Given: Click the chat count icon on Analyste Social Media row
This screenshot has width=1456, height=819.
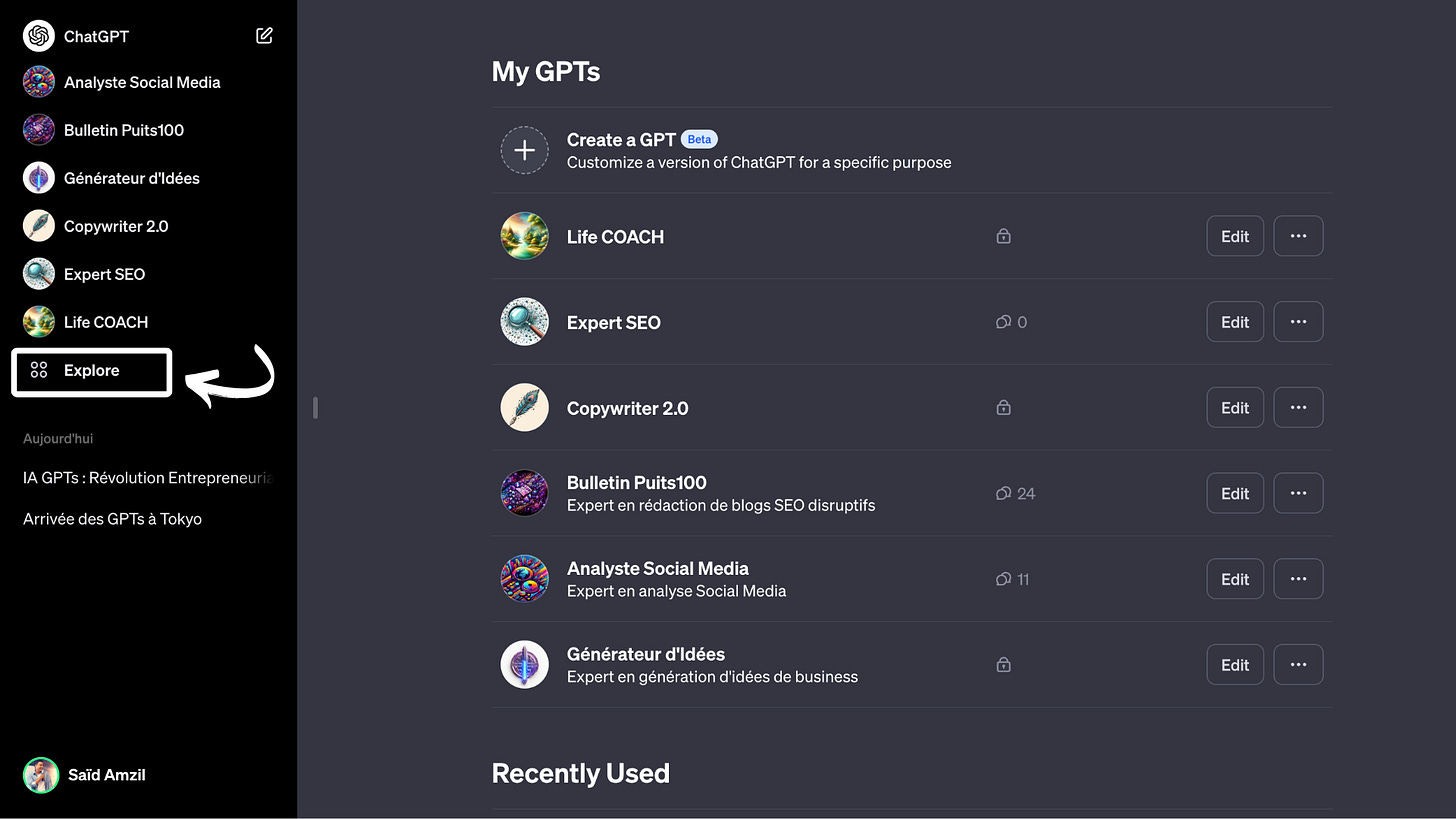Looking at the screenshot, I should click(x=1003, y=579).
